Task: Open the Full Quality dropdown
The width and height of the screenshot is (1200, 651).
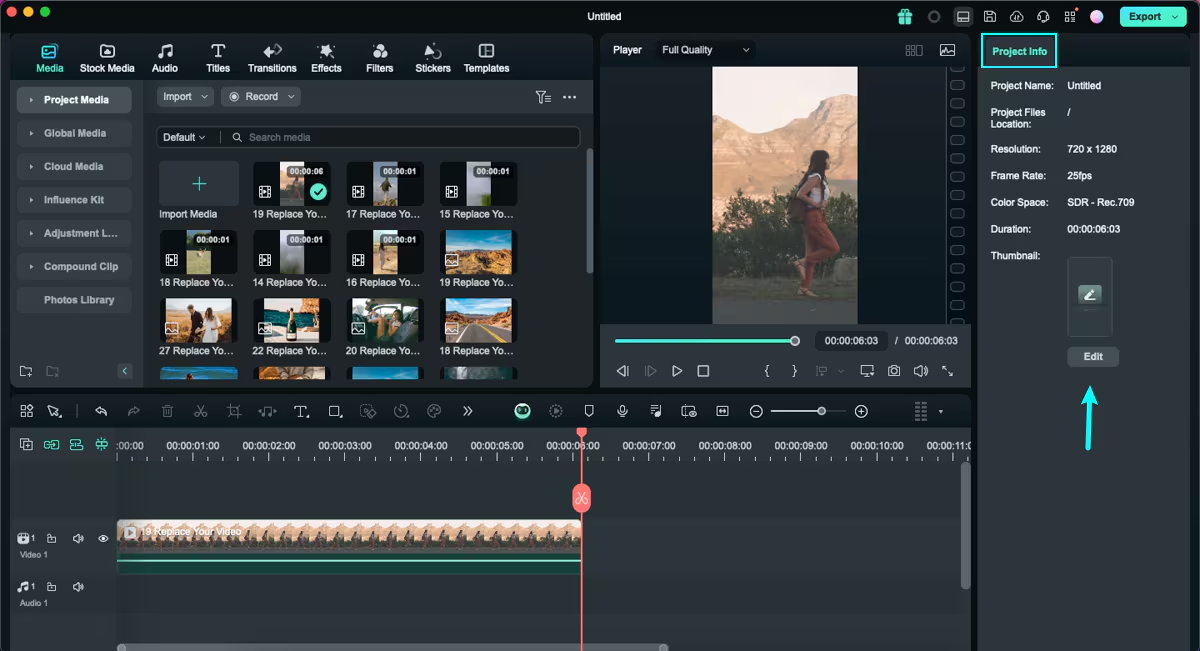Action: tap(705, 50)
